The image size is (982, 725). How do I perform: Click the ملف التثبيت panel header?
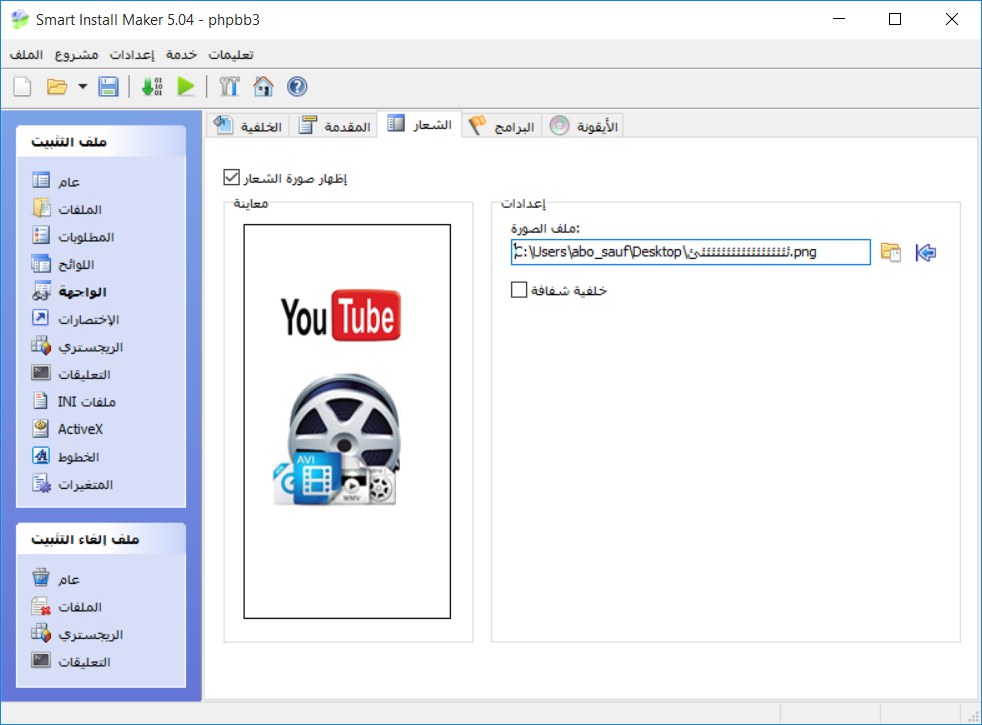click(x=101, y=141)
